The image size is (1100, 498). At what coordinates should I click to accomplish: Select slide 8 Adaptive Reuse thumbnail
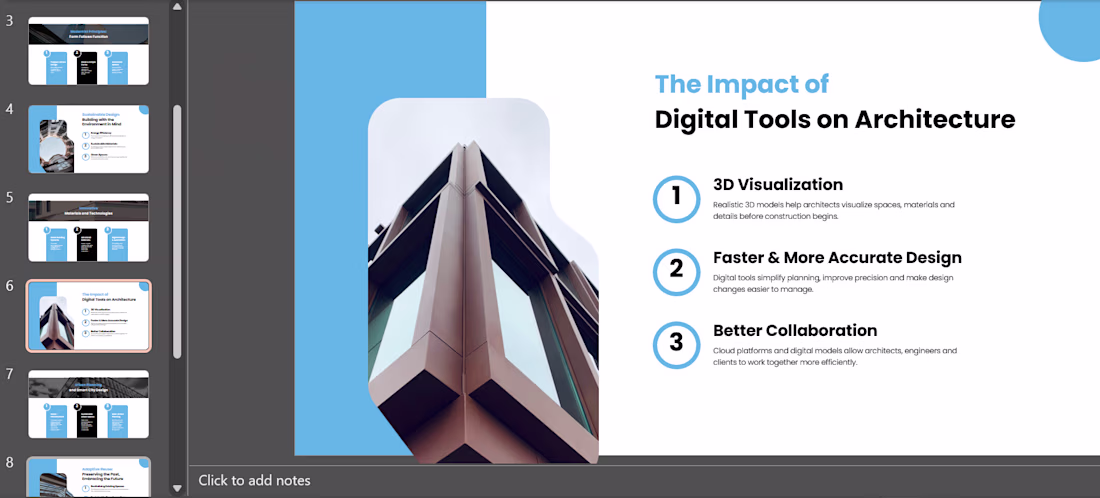tap(88, 477)
